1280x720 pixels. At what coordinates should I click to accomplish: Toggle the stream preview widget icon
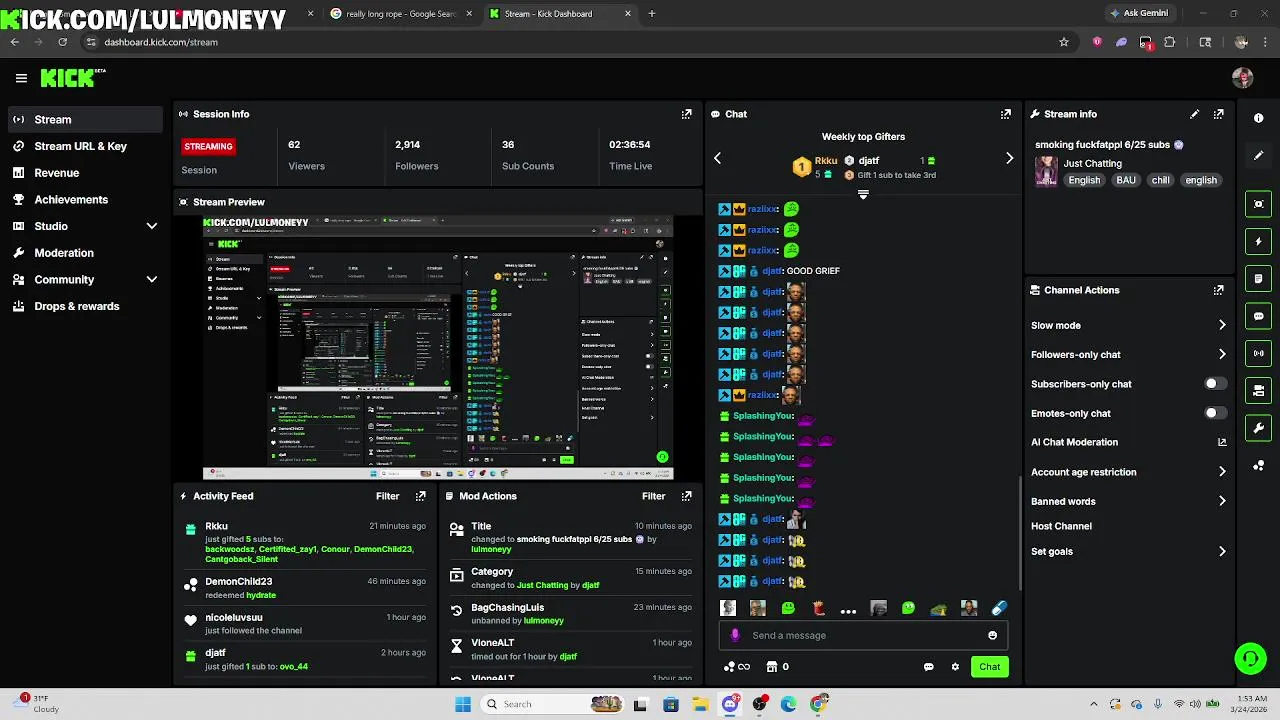(1258, 204)
